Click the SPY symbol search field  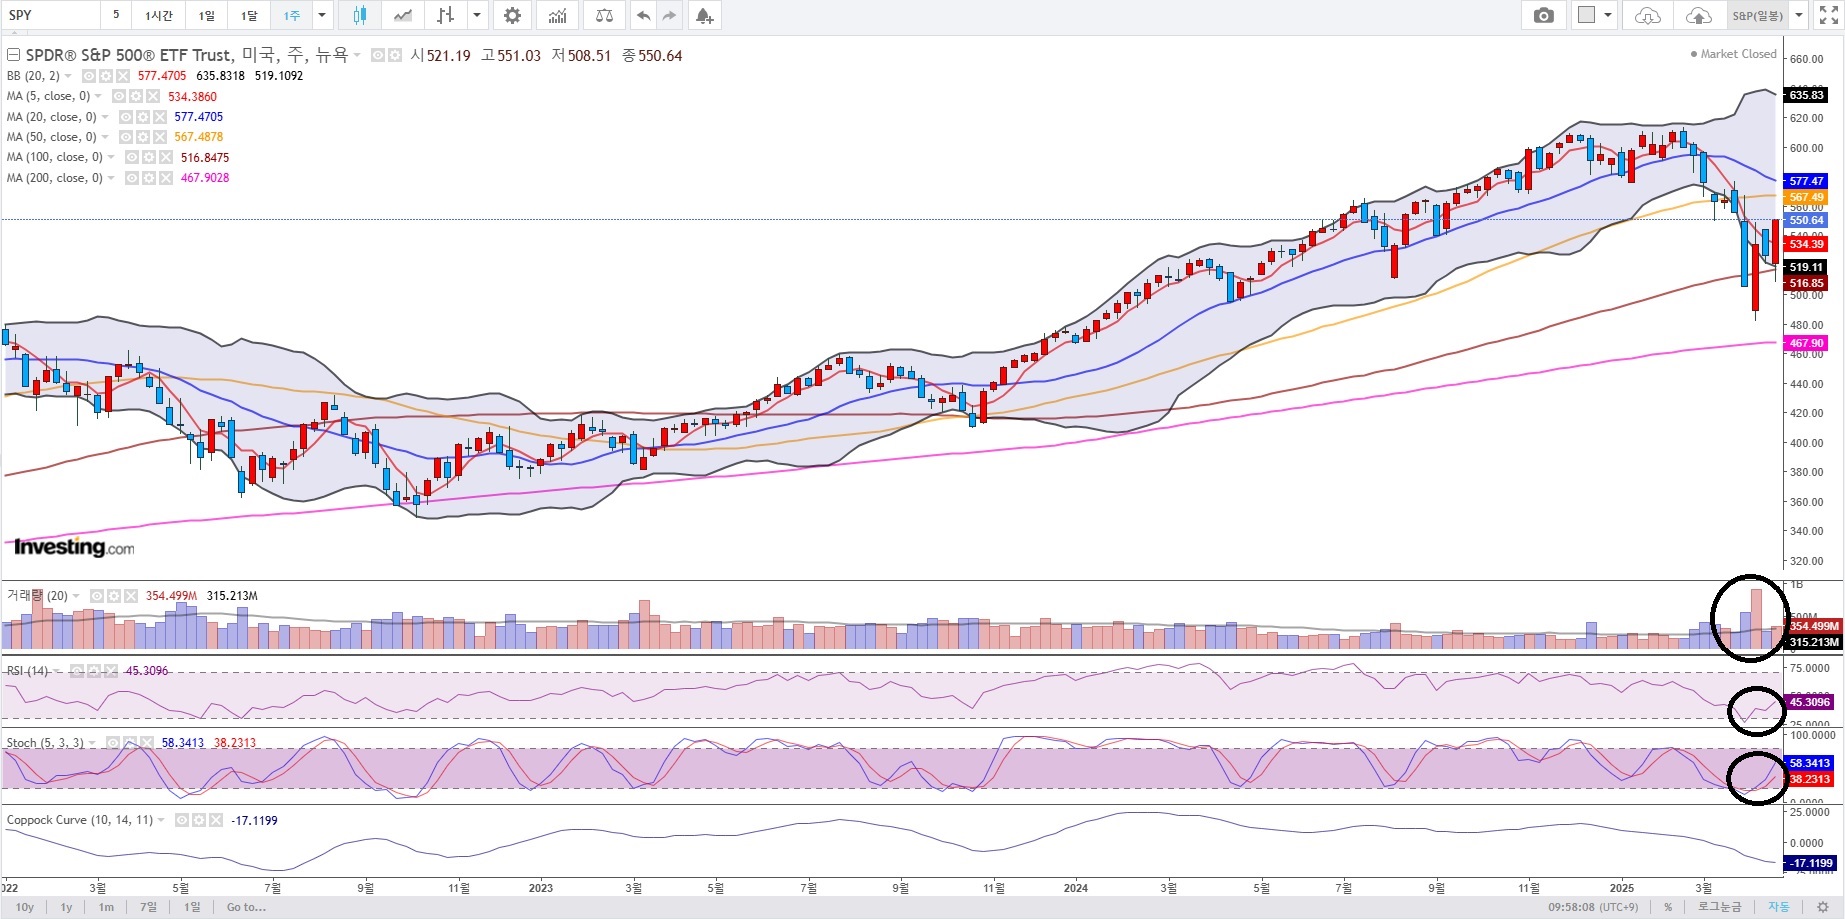[50, 15]
